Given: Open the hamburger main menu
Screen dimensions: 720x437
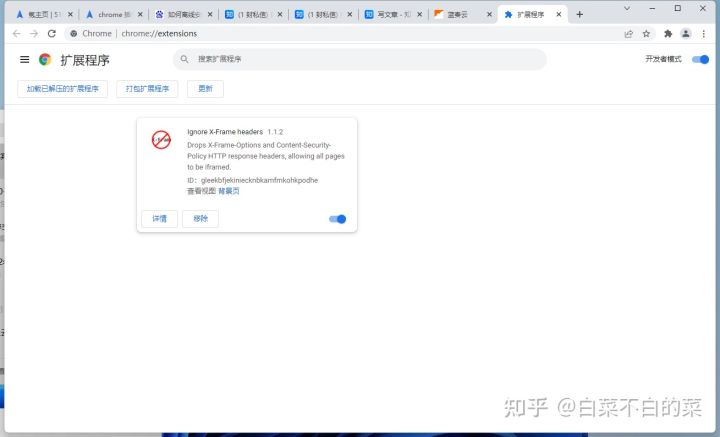Looking at the screenshot, I should click(25, 60).
